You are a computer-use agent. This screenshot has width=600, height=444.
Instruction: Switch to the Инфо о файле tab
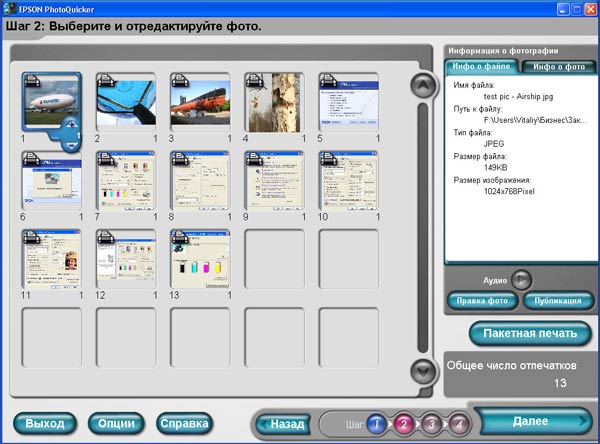(x=481, y=66)
